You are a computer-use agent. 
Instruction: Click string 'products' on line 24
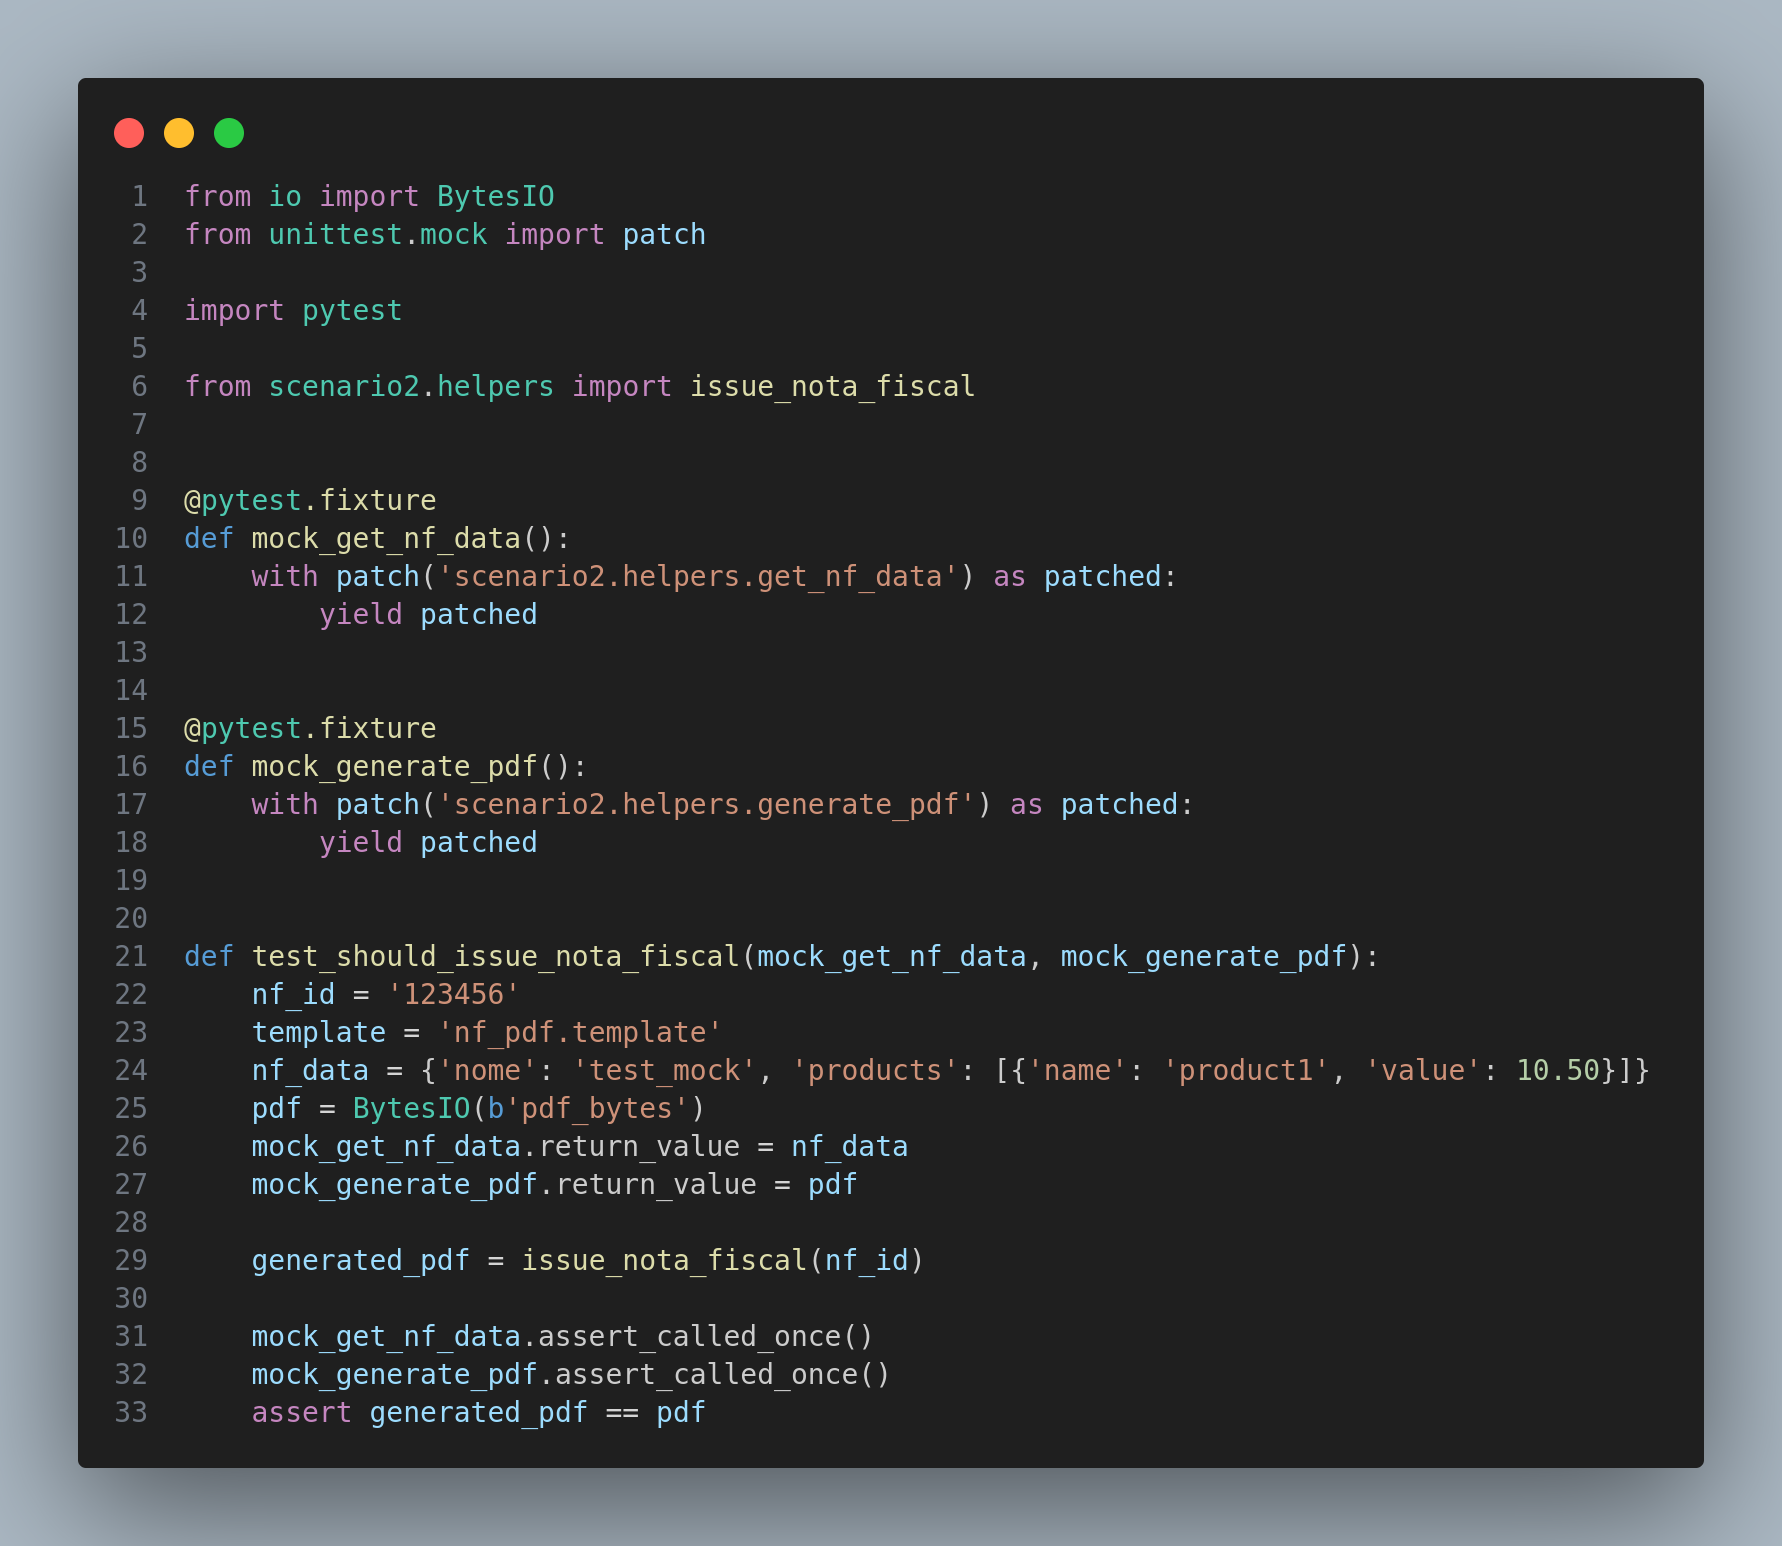point(875,1070)
